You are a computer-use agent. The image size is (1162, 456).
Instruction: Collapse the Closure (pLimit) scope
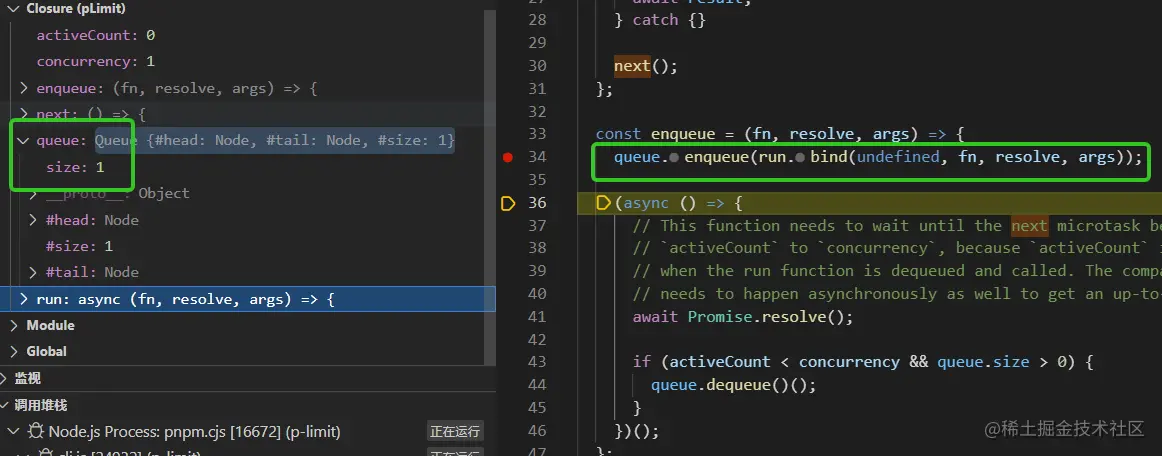click(x=15, y=9)
